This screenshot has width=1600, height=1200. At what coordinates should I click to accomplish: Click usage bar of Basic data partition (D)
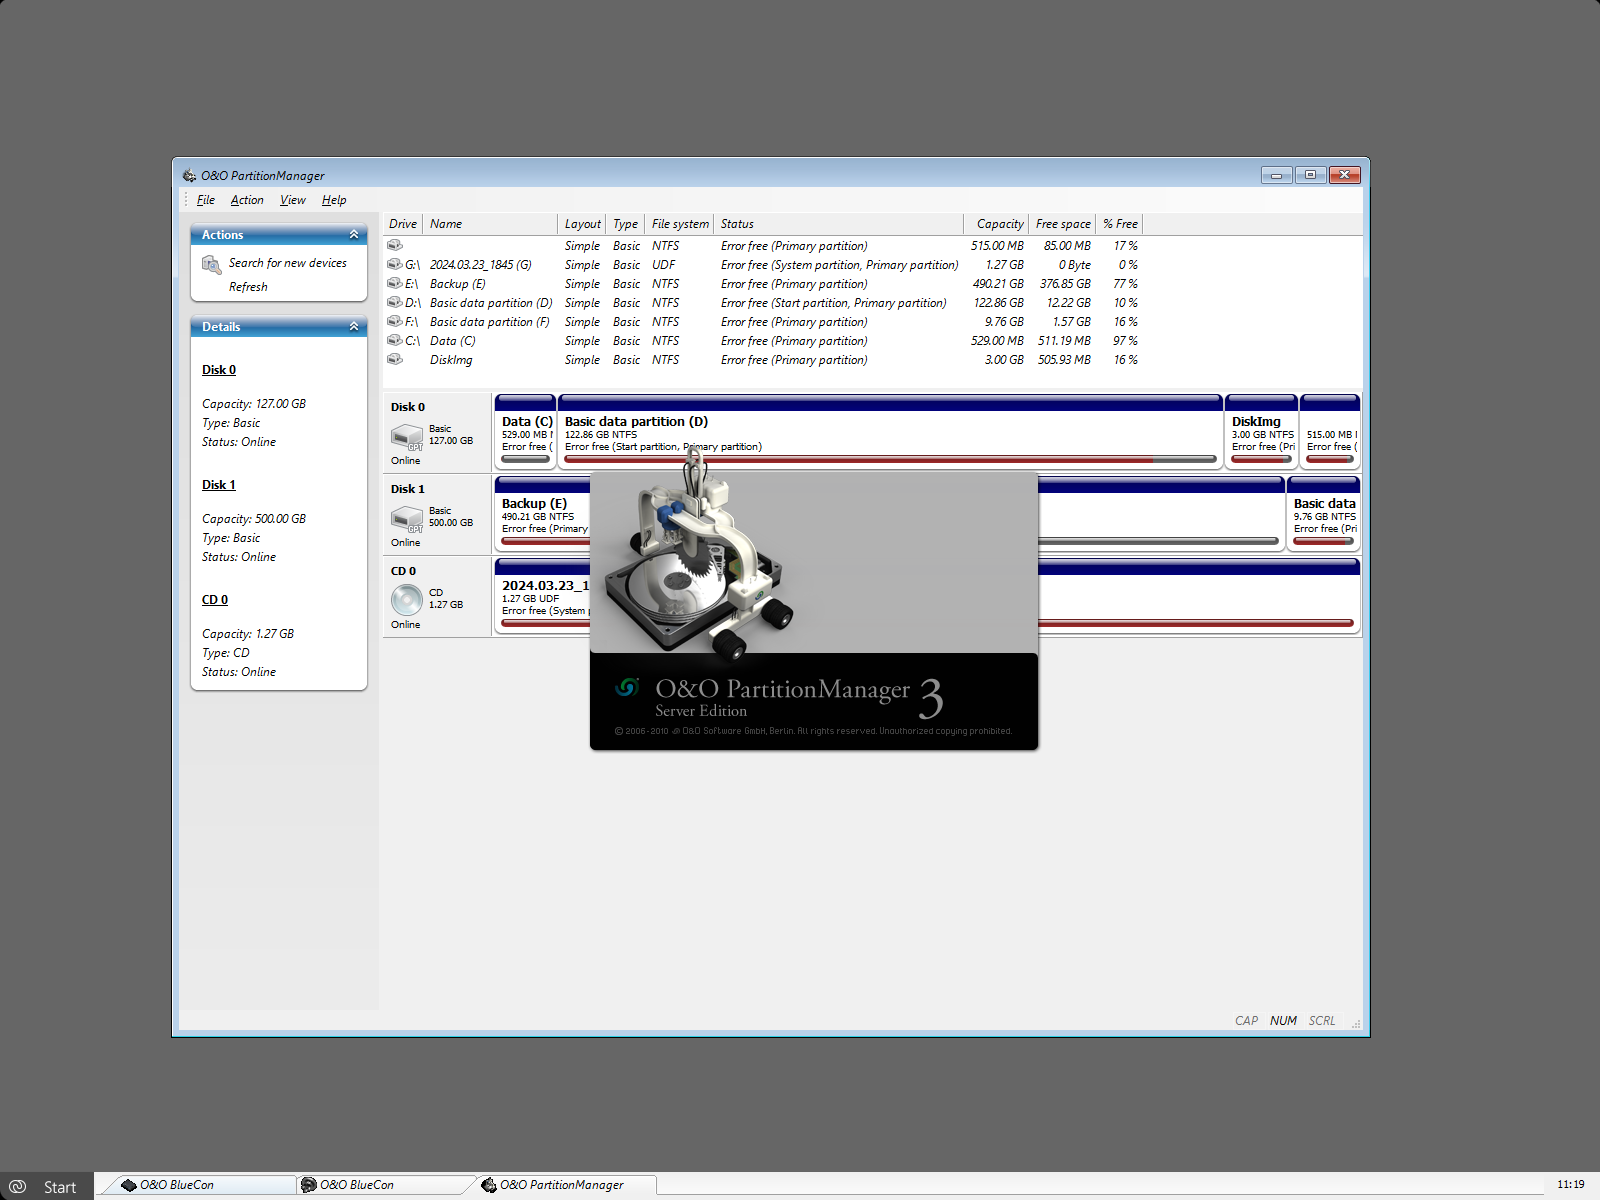pyautogui.click(x=890, y=460)
